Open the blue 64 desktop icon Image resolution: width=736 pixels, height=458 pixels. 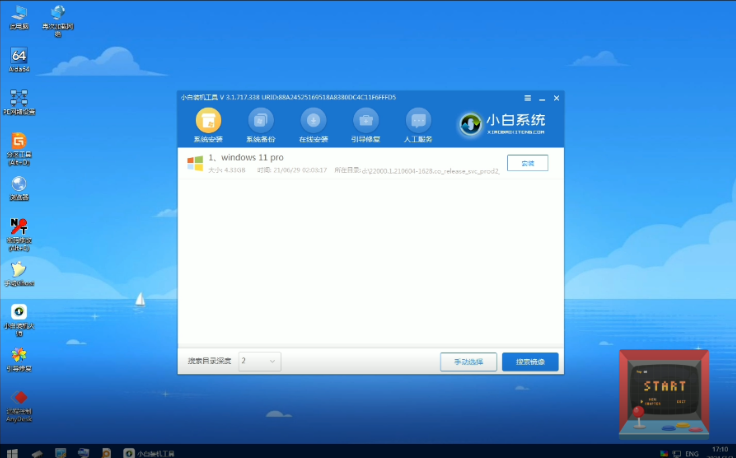tap(19, 55)
